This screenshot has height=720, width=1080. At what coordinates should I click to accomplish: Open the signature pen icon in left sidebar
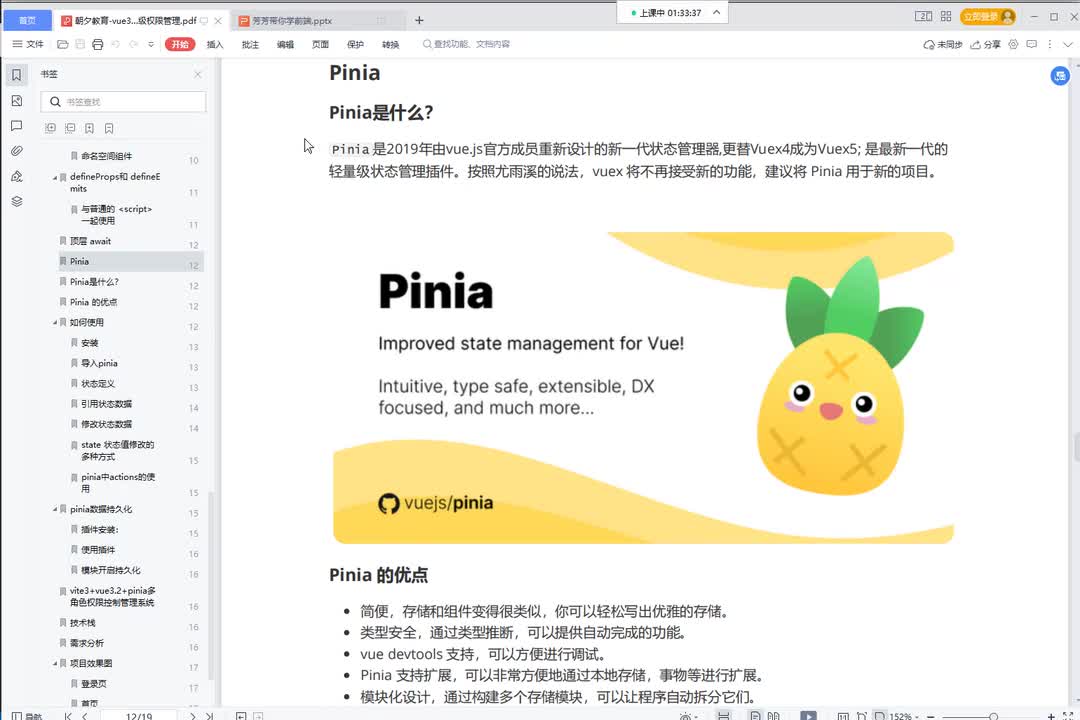(17, 176)
